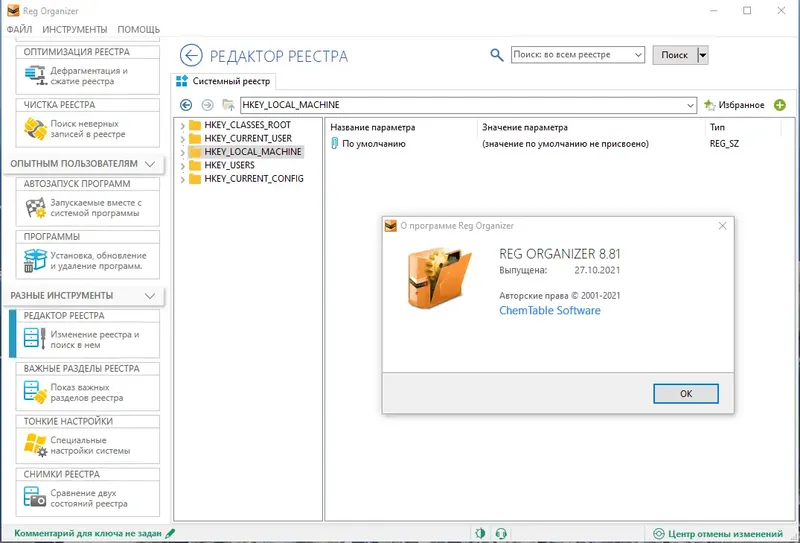Open the ИНСТРУМЕНТЫ menu
The width and height of the screenshot is (800, 543).
pos(74,30)
